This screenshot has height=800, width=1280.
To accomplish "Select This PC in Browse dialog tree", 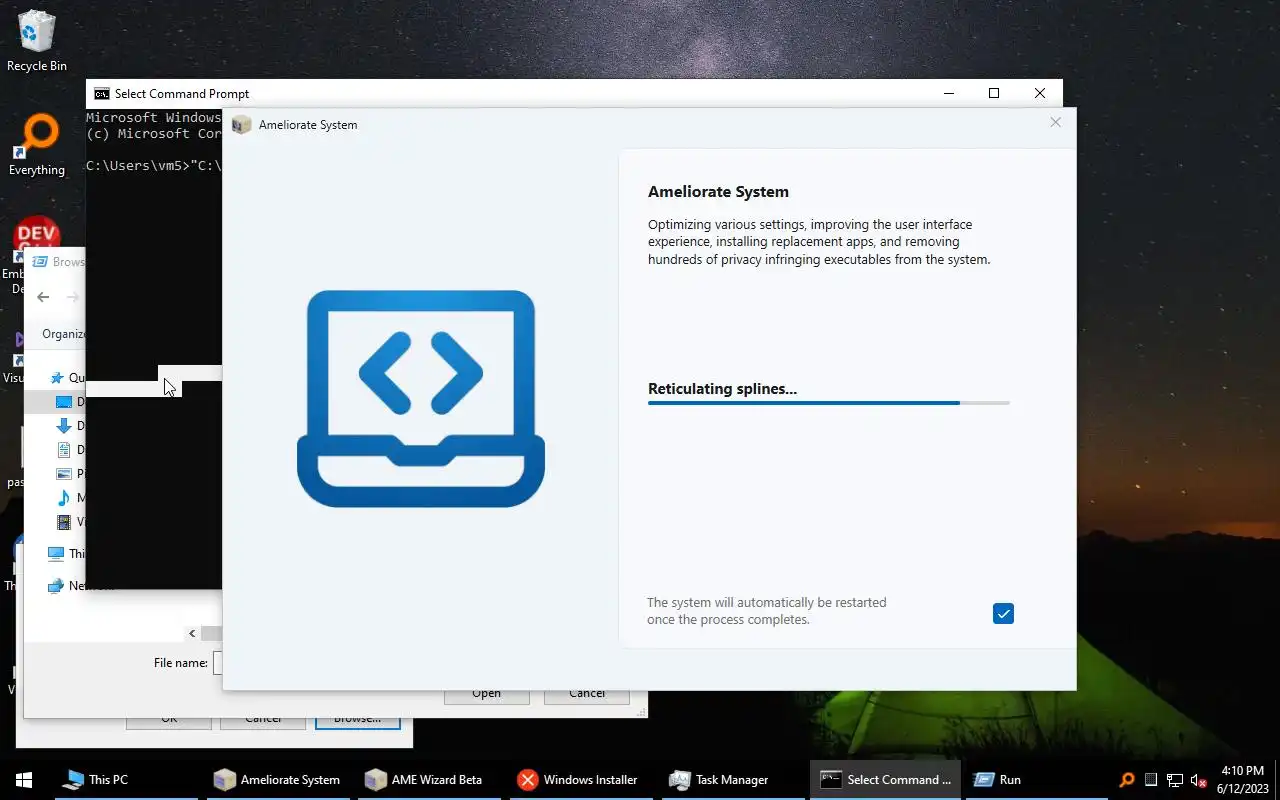I will pos(67,554).
